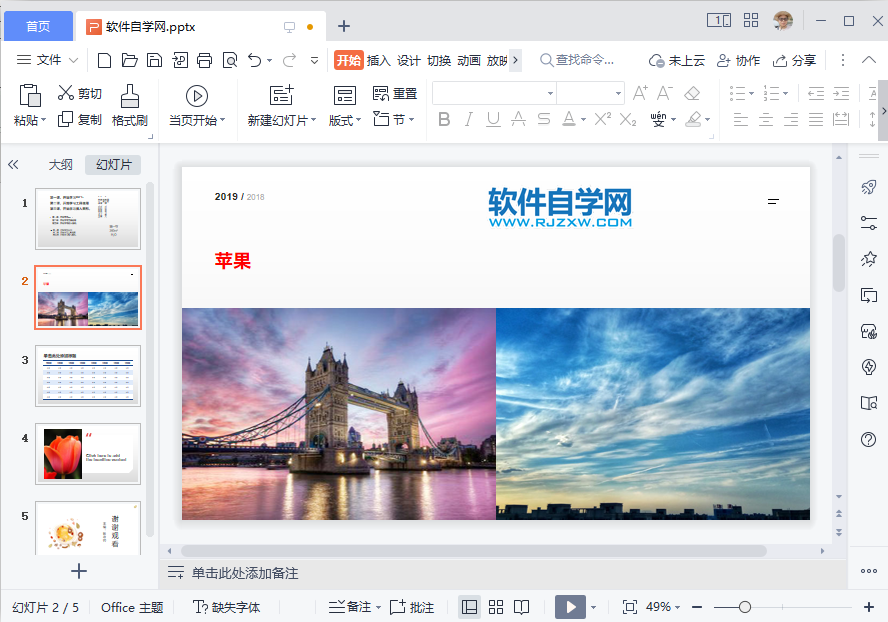Expand the zoom percentage dropdown showing 49%
The image size is (888, 622).
coord(662,606)
